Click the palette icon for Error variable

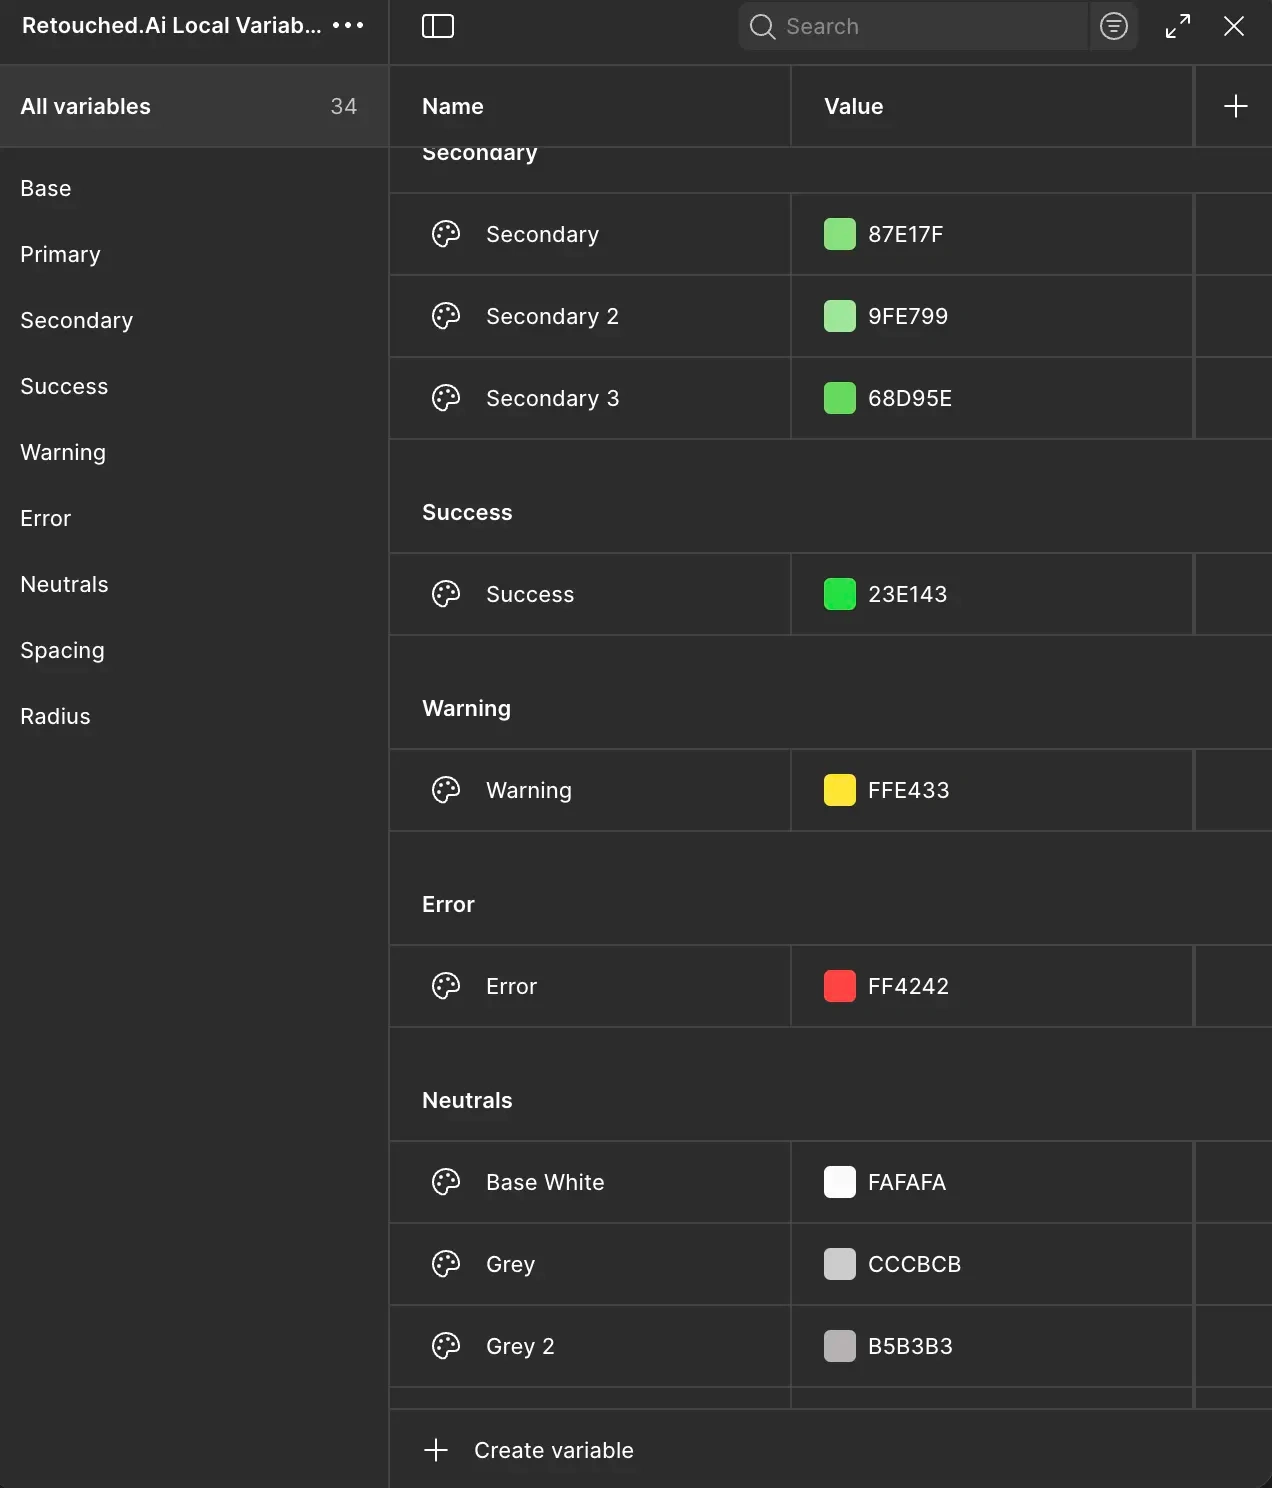pyautogui.click(x=446, y=986)
